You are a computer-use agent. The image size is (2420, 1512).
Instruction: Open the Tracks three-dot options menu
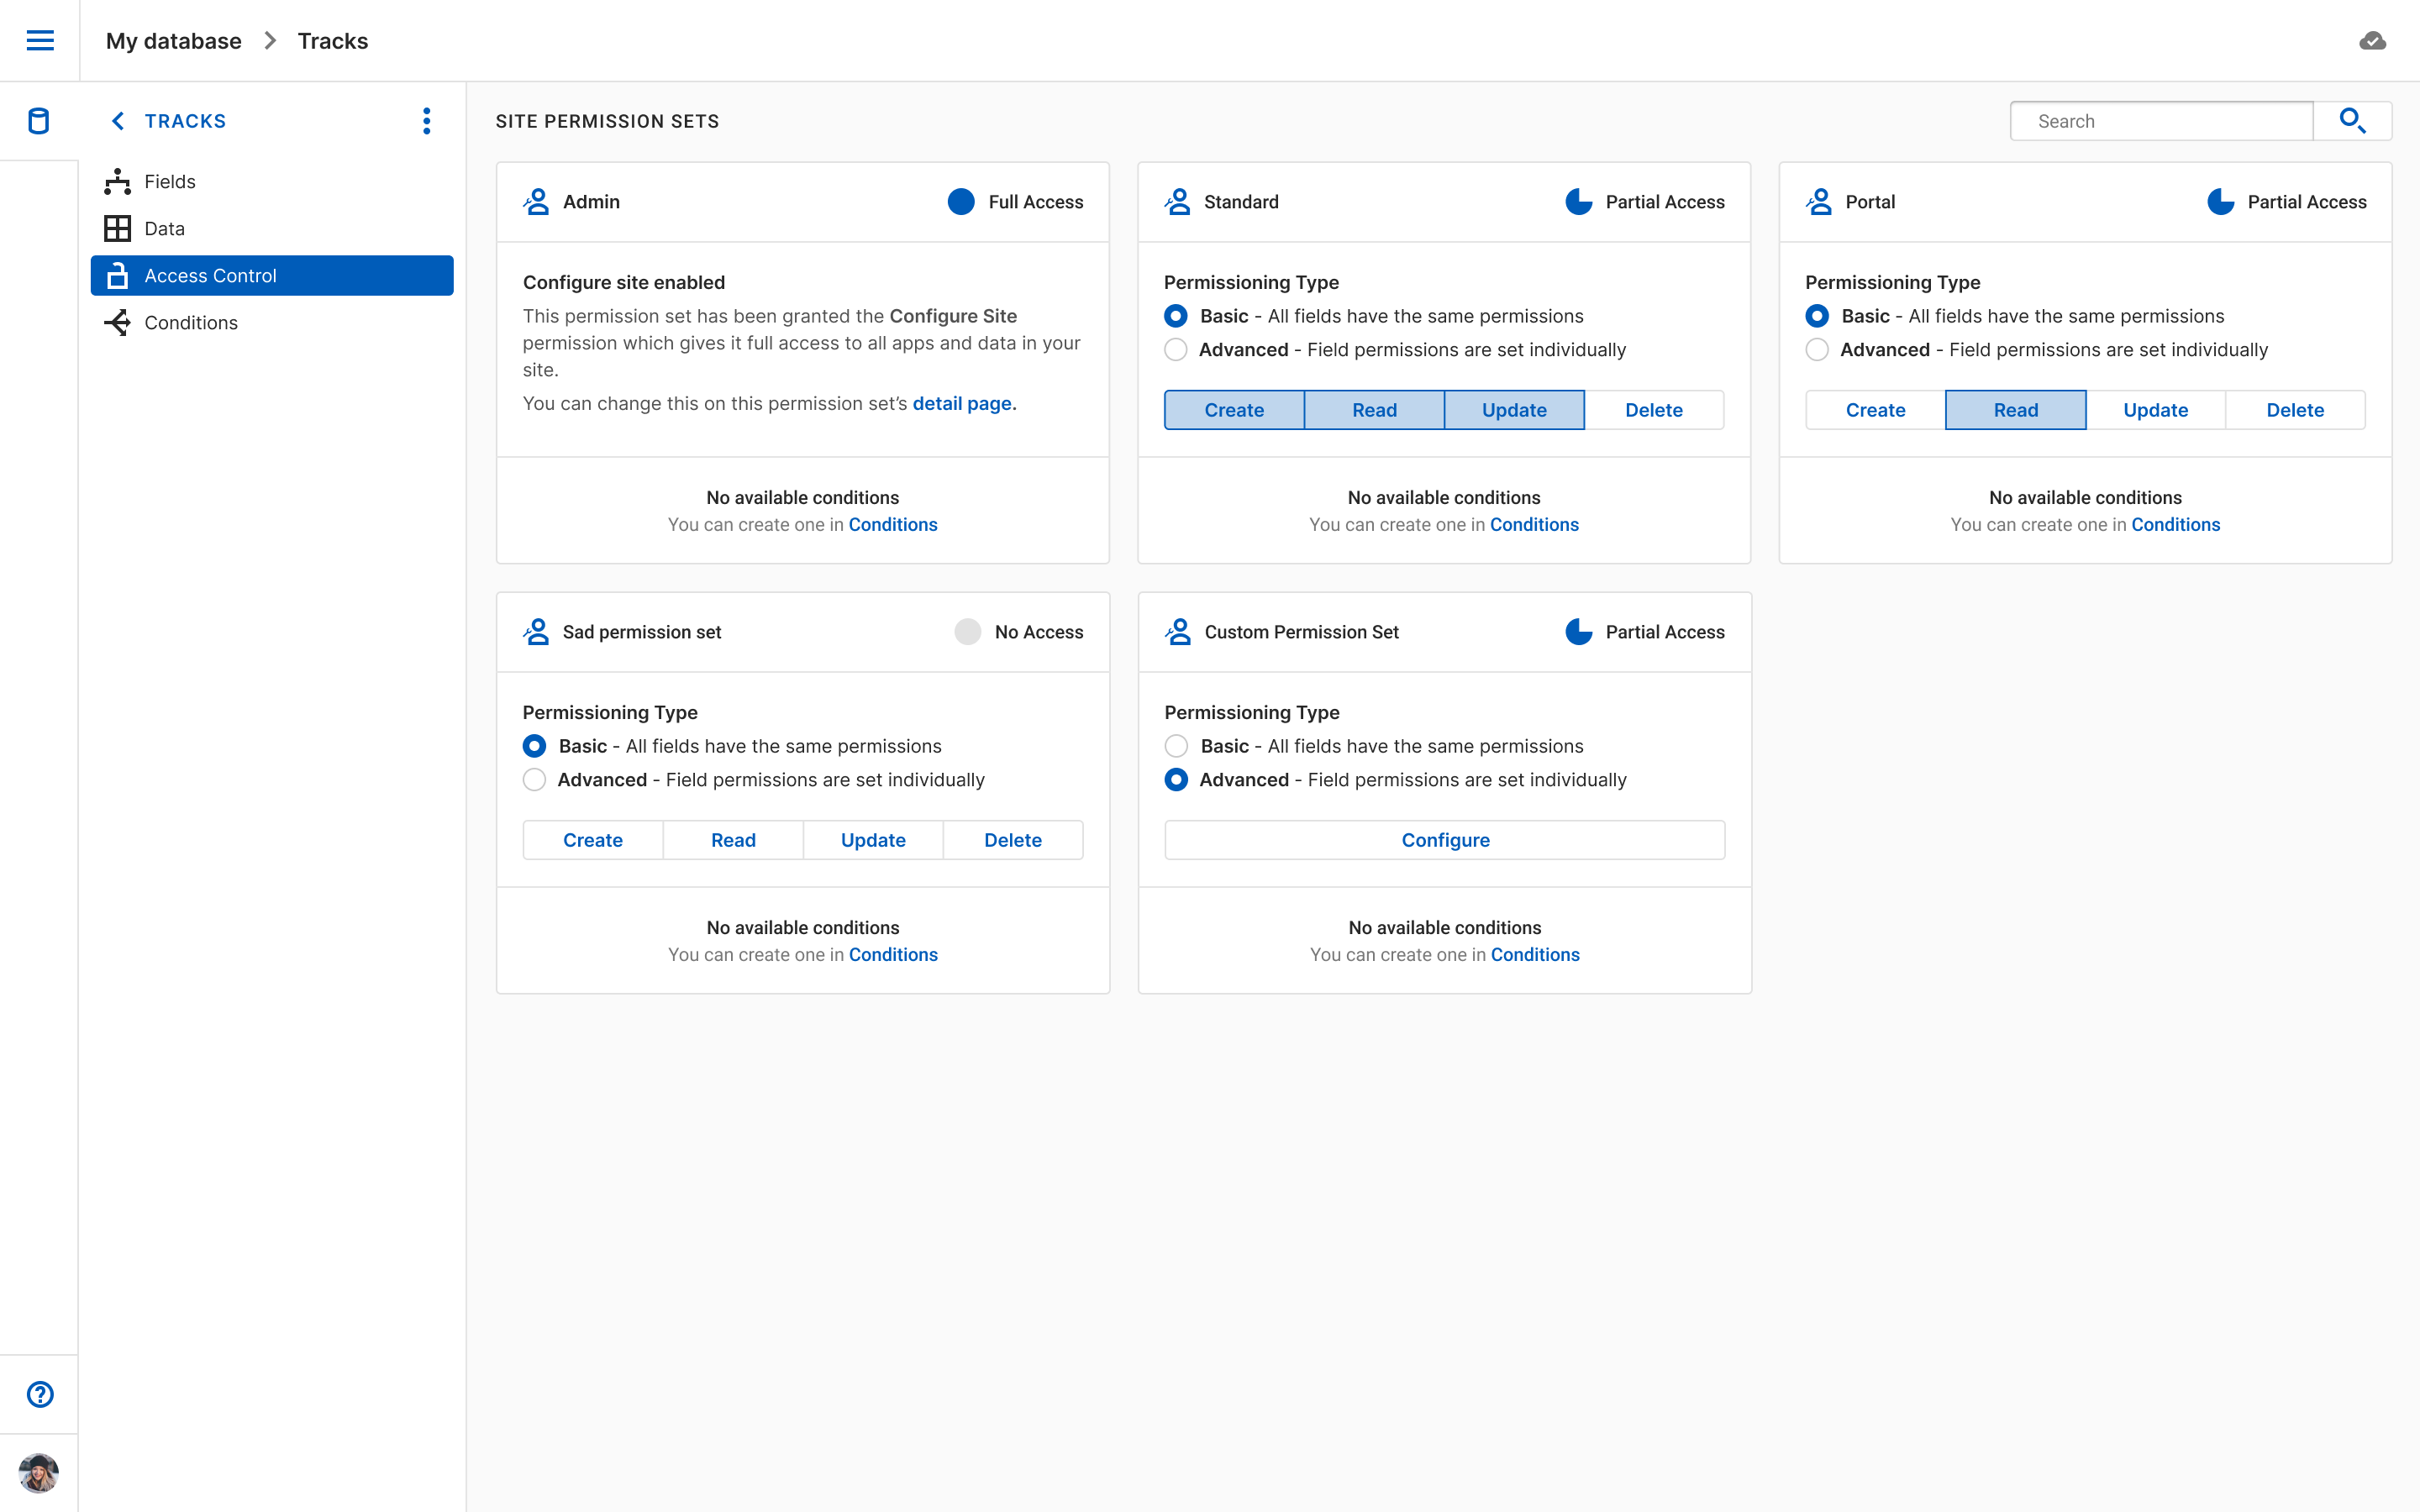pos(427,121)
